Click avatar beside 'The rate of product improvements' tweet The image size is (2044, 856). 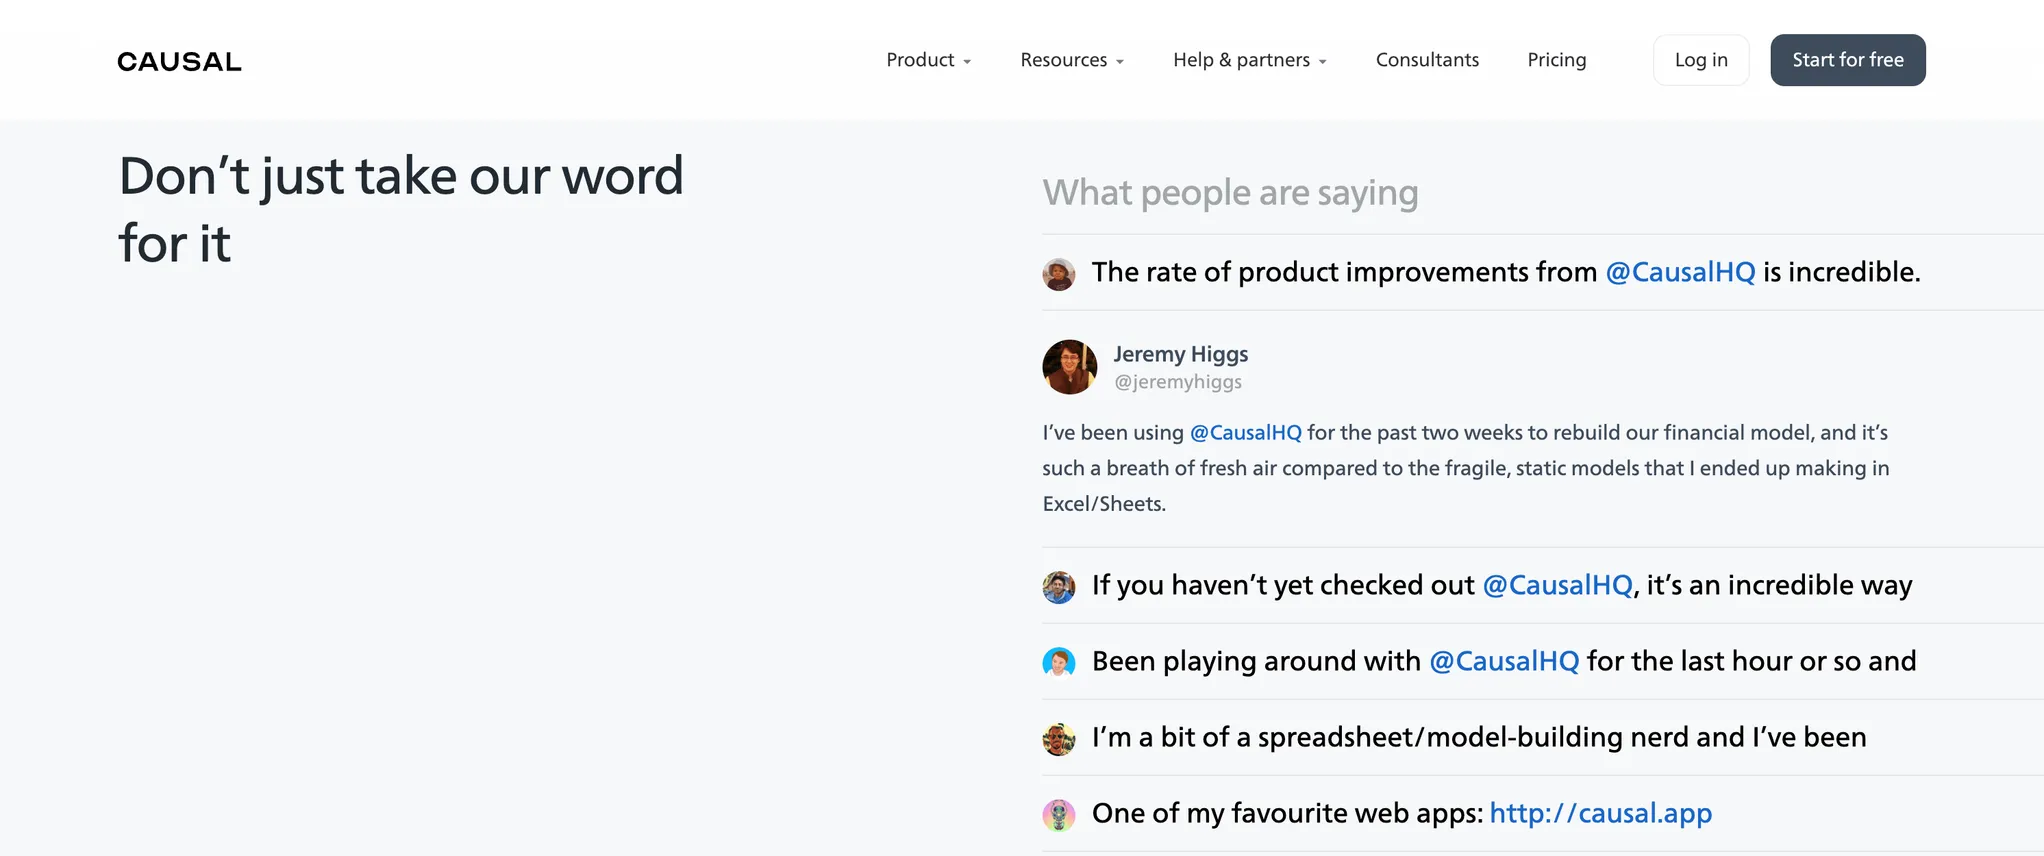pyautogui.click(x=1059, y=274)
